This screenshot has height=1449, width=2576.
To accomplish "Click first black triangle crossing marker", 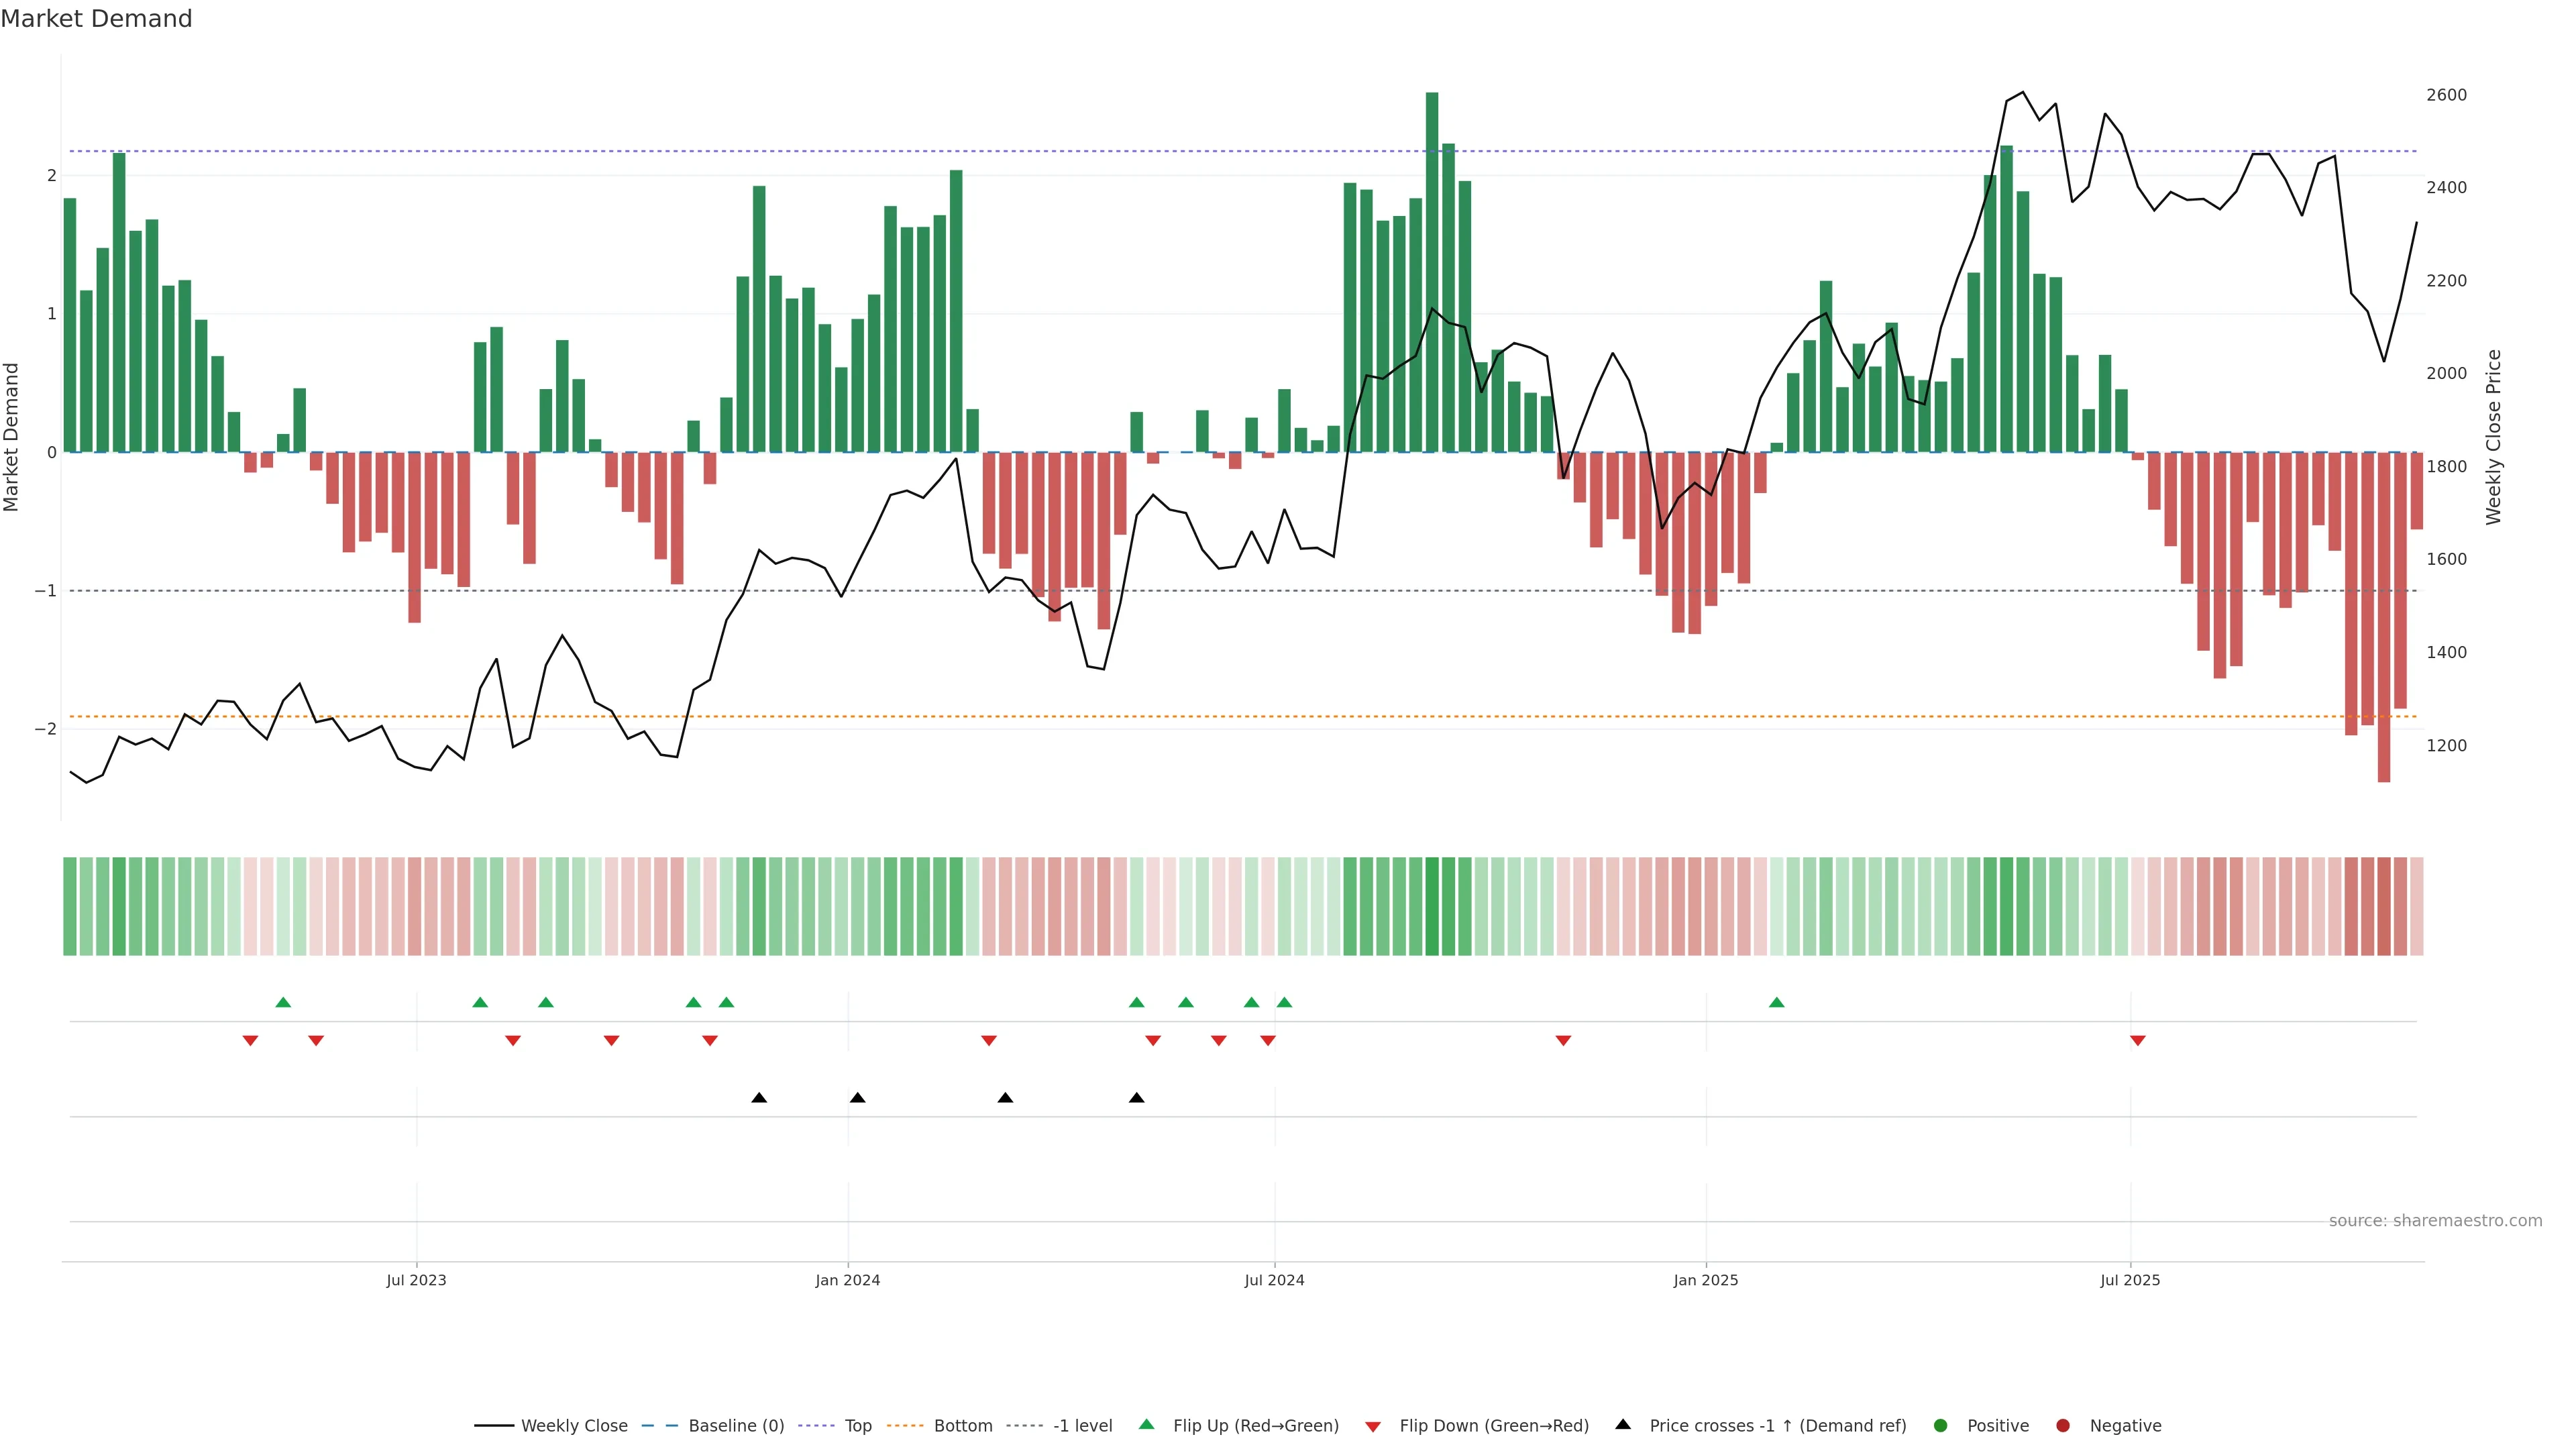I will (759, 1098).
